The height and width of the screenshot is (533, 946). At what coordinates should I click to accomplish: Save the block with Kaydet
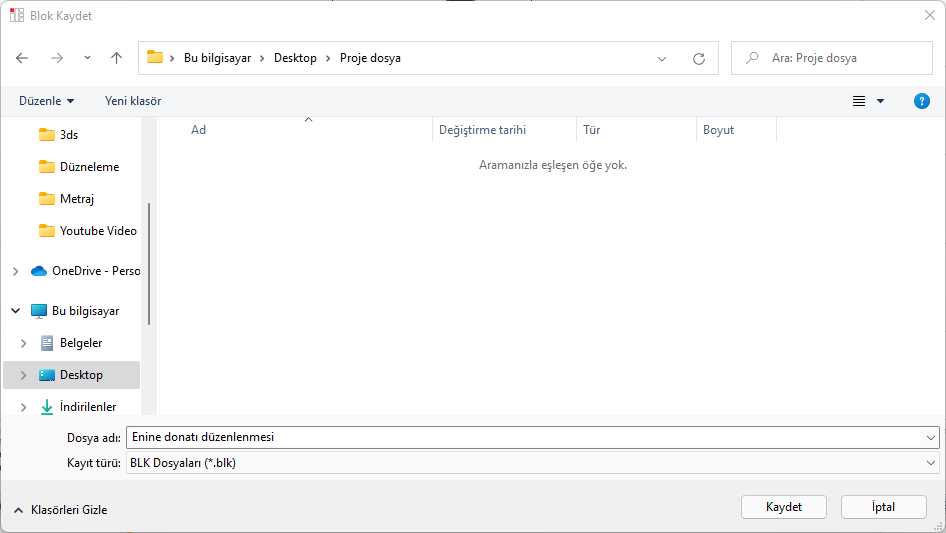coord(784,507)
